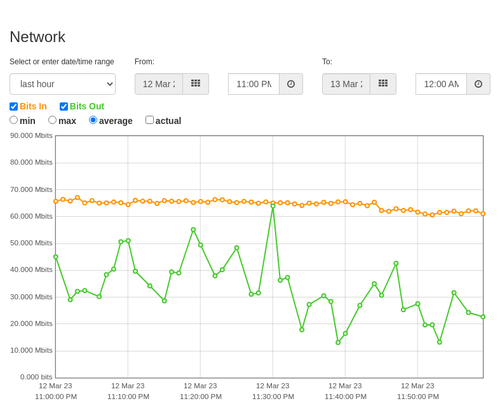
Task: Click the last green Bits Out data point
Action: [x=483, y=317]
